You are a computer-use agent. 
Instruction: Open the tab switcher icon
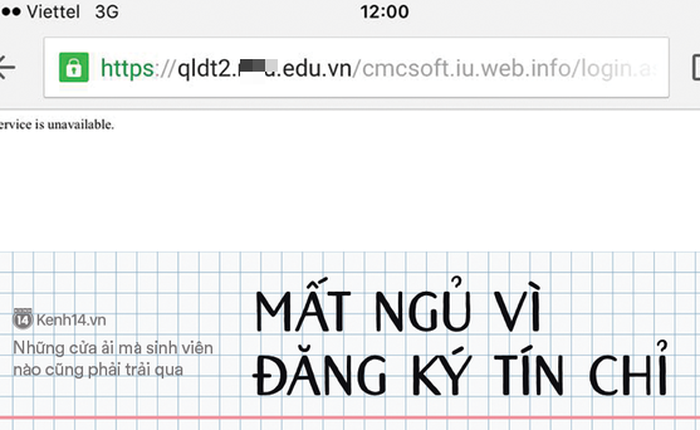tap(694, 67)
